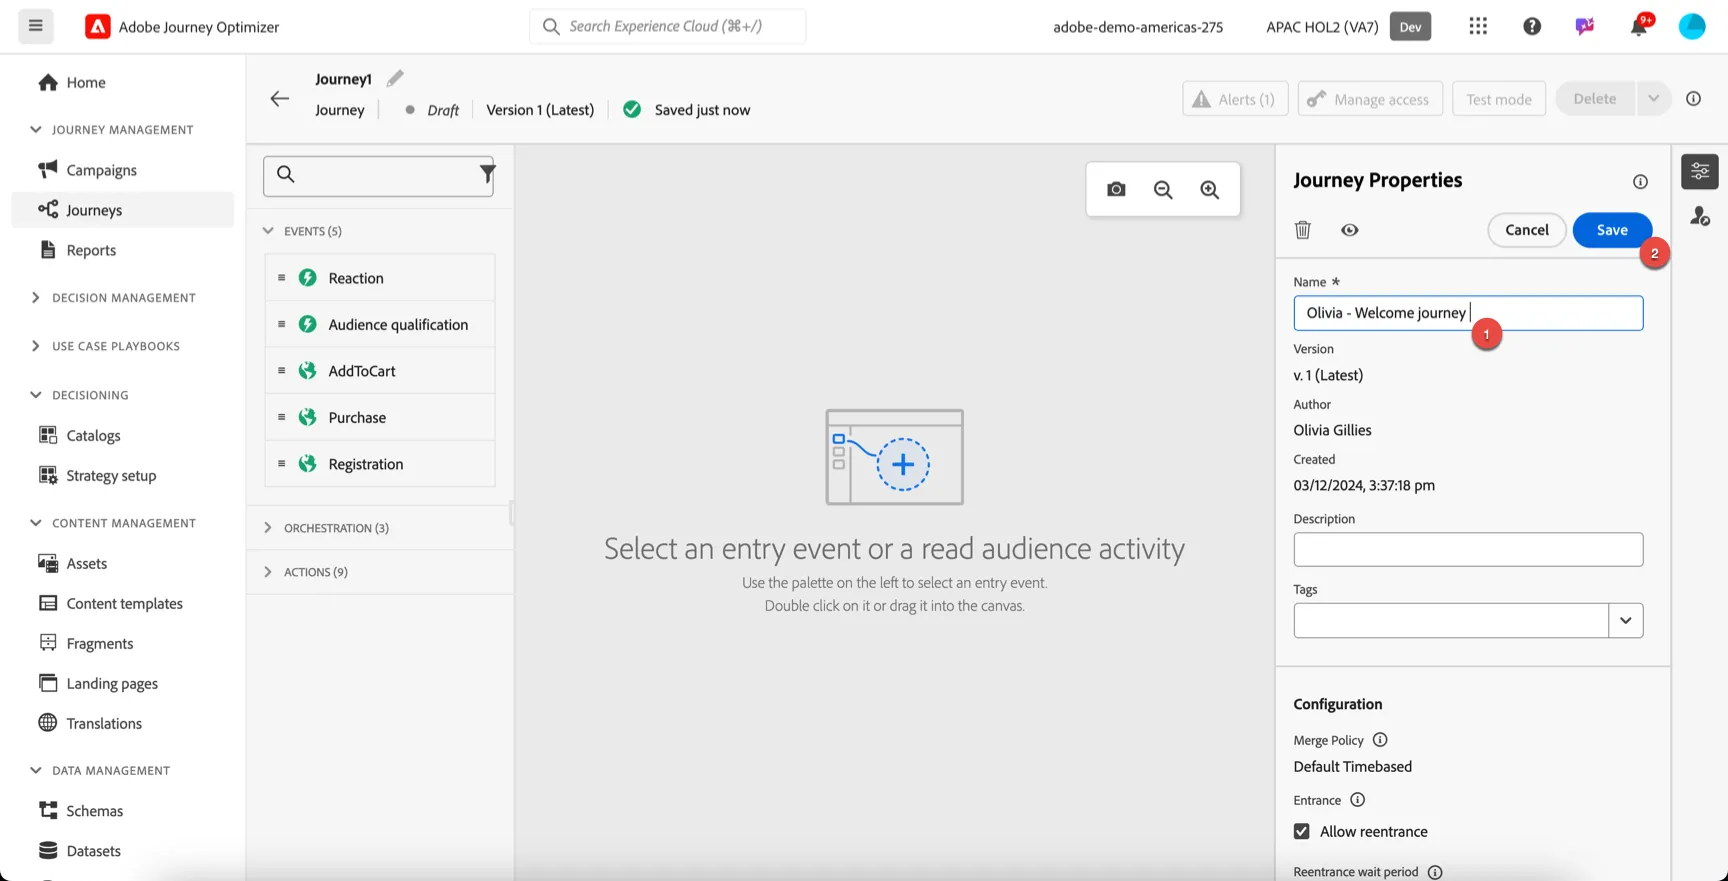Click the Merge Policy info icon

pyautogui.click(x=1380, y=740)
